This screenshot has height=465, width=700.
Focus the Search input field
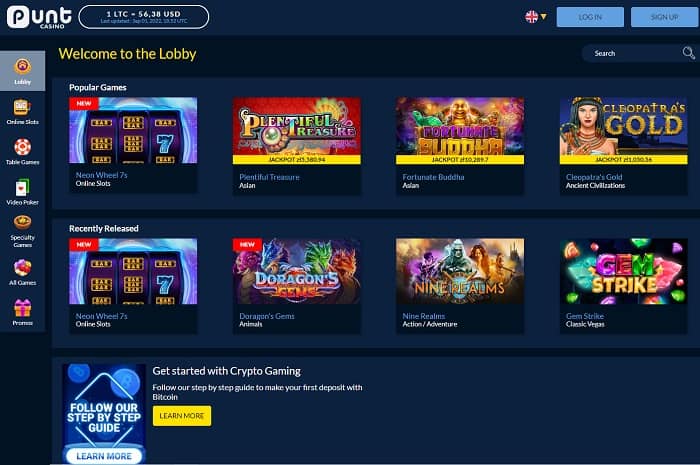pos(634,53)
